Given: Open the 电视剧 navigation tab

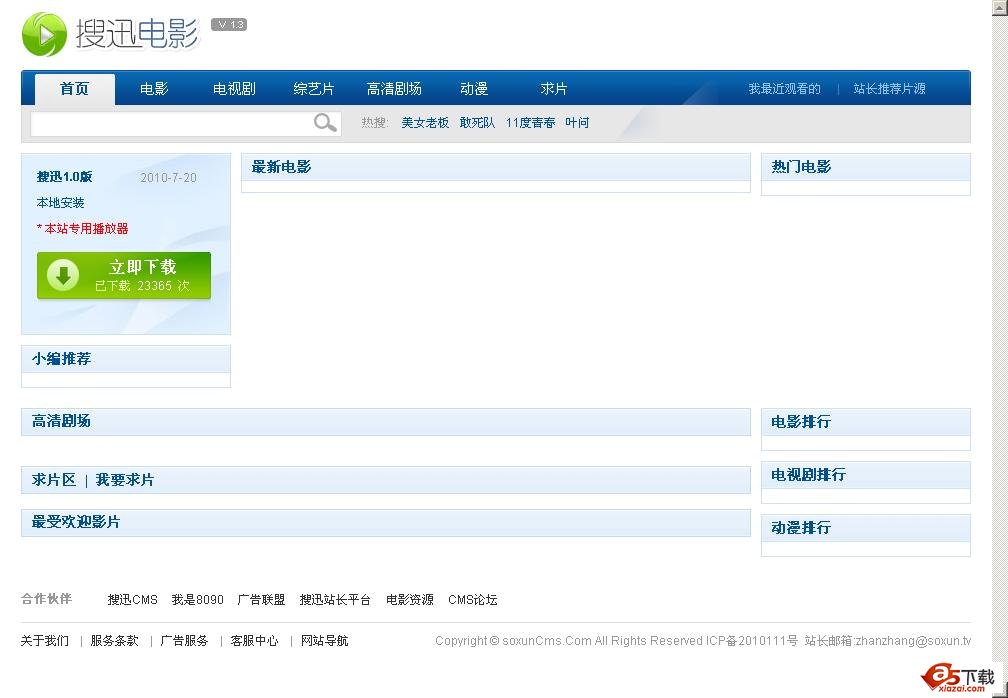Looking at the screenshot, I should pyautogui.click(x=234, y=89).
